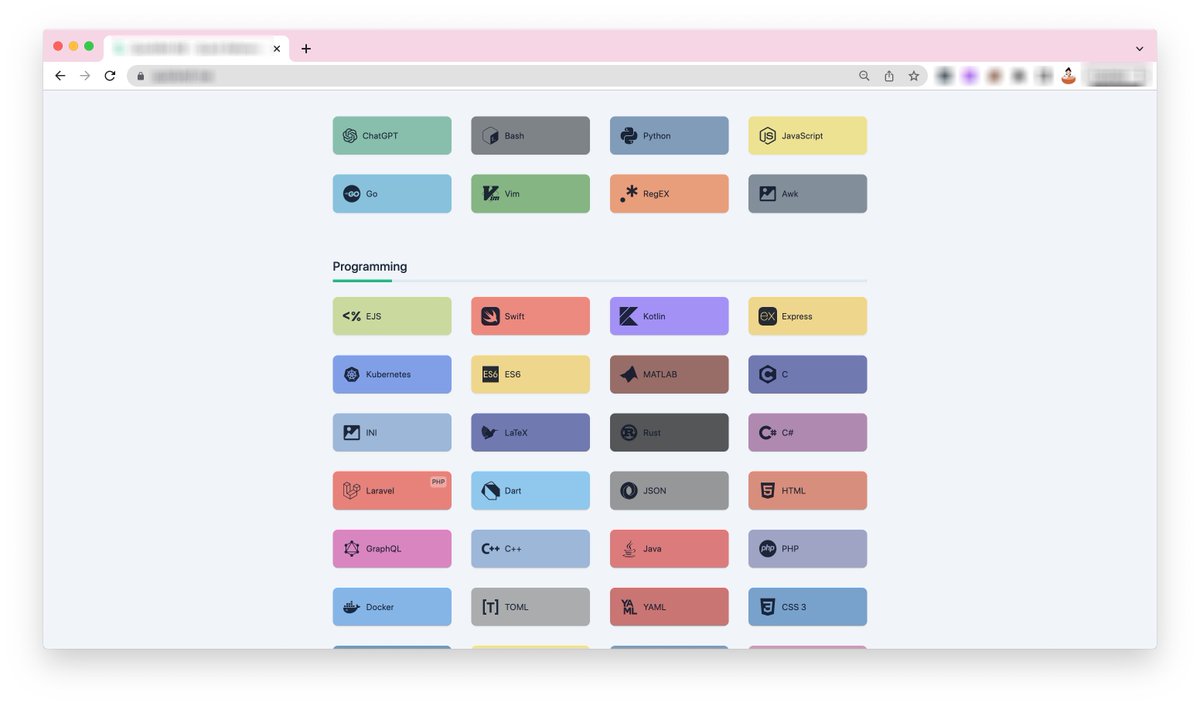Click the JavaScript JS hexagon icon
This screenshot has width=1200, height=706.
[767, 136]
